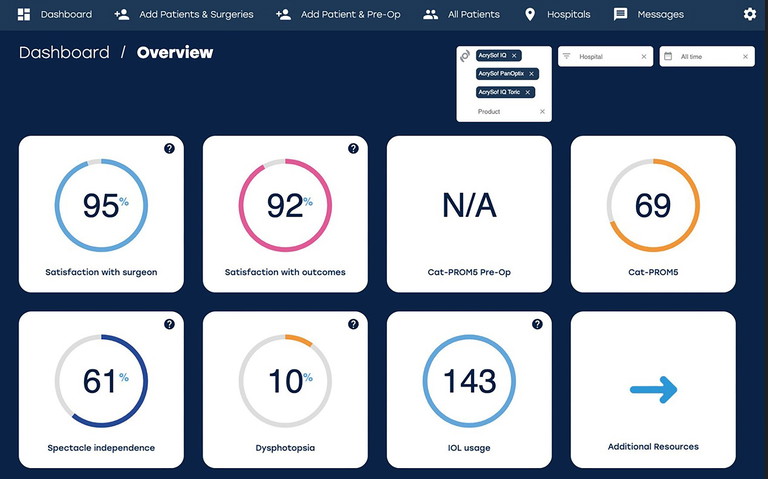The height and width of the screenshot is (479, 768).
Task: Go to Add Patients & Surgeries
Action: (184, 14)
